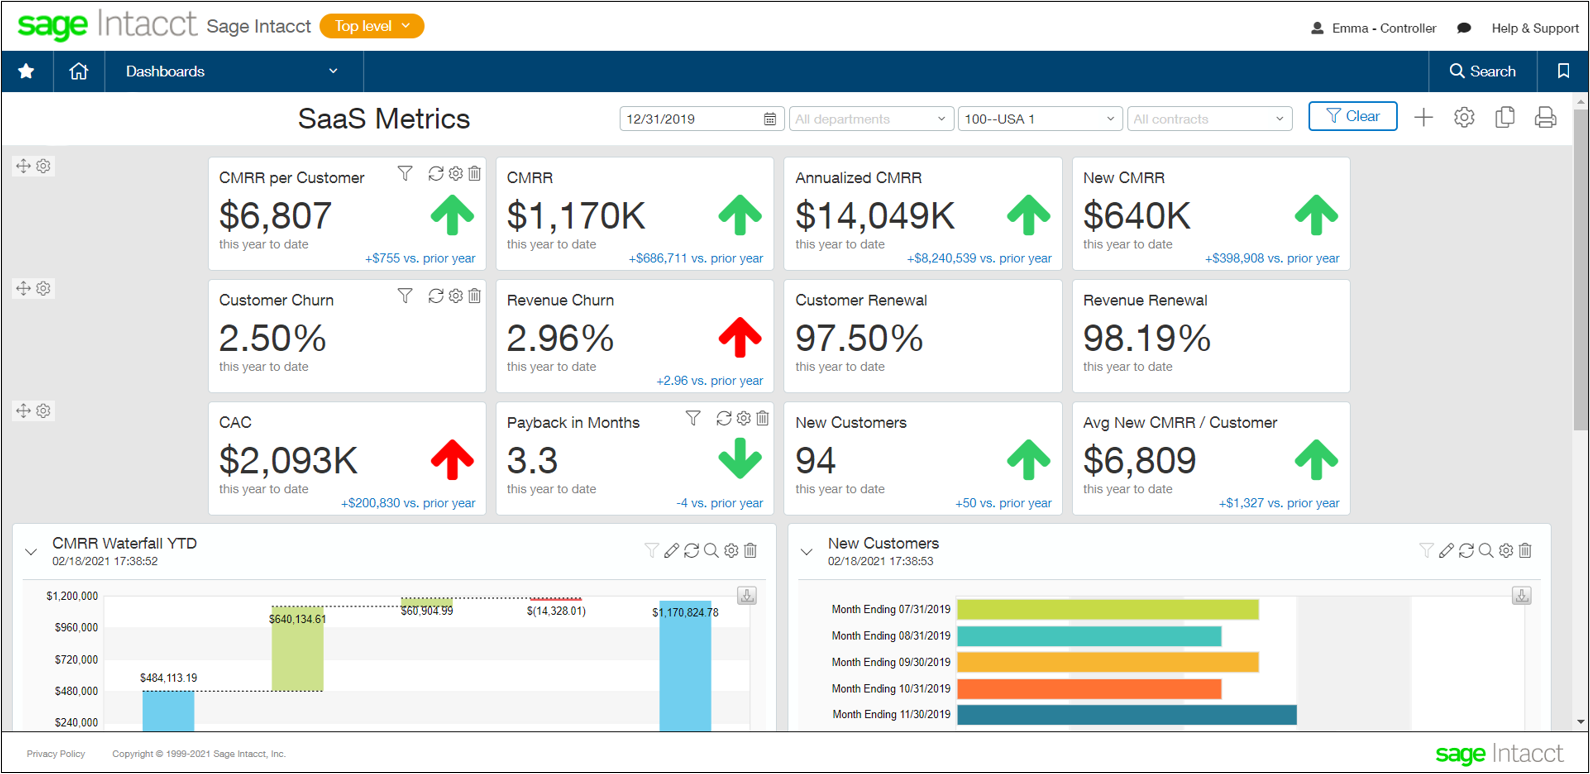Edit the CMRR Waterfall YTD chart
The width and height of the screenshot is (1590, 774).
click(x=671, y=550)
